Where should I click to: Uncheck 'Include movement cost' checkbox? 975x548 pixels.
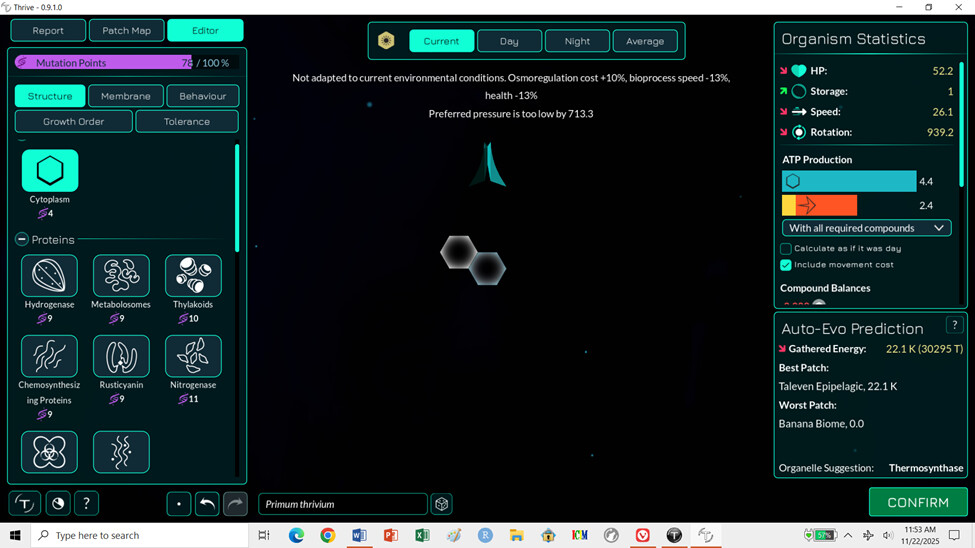(x=786, y=265)
